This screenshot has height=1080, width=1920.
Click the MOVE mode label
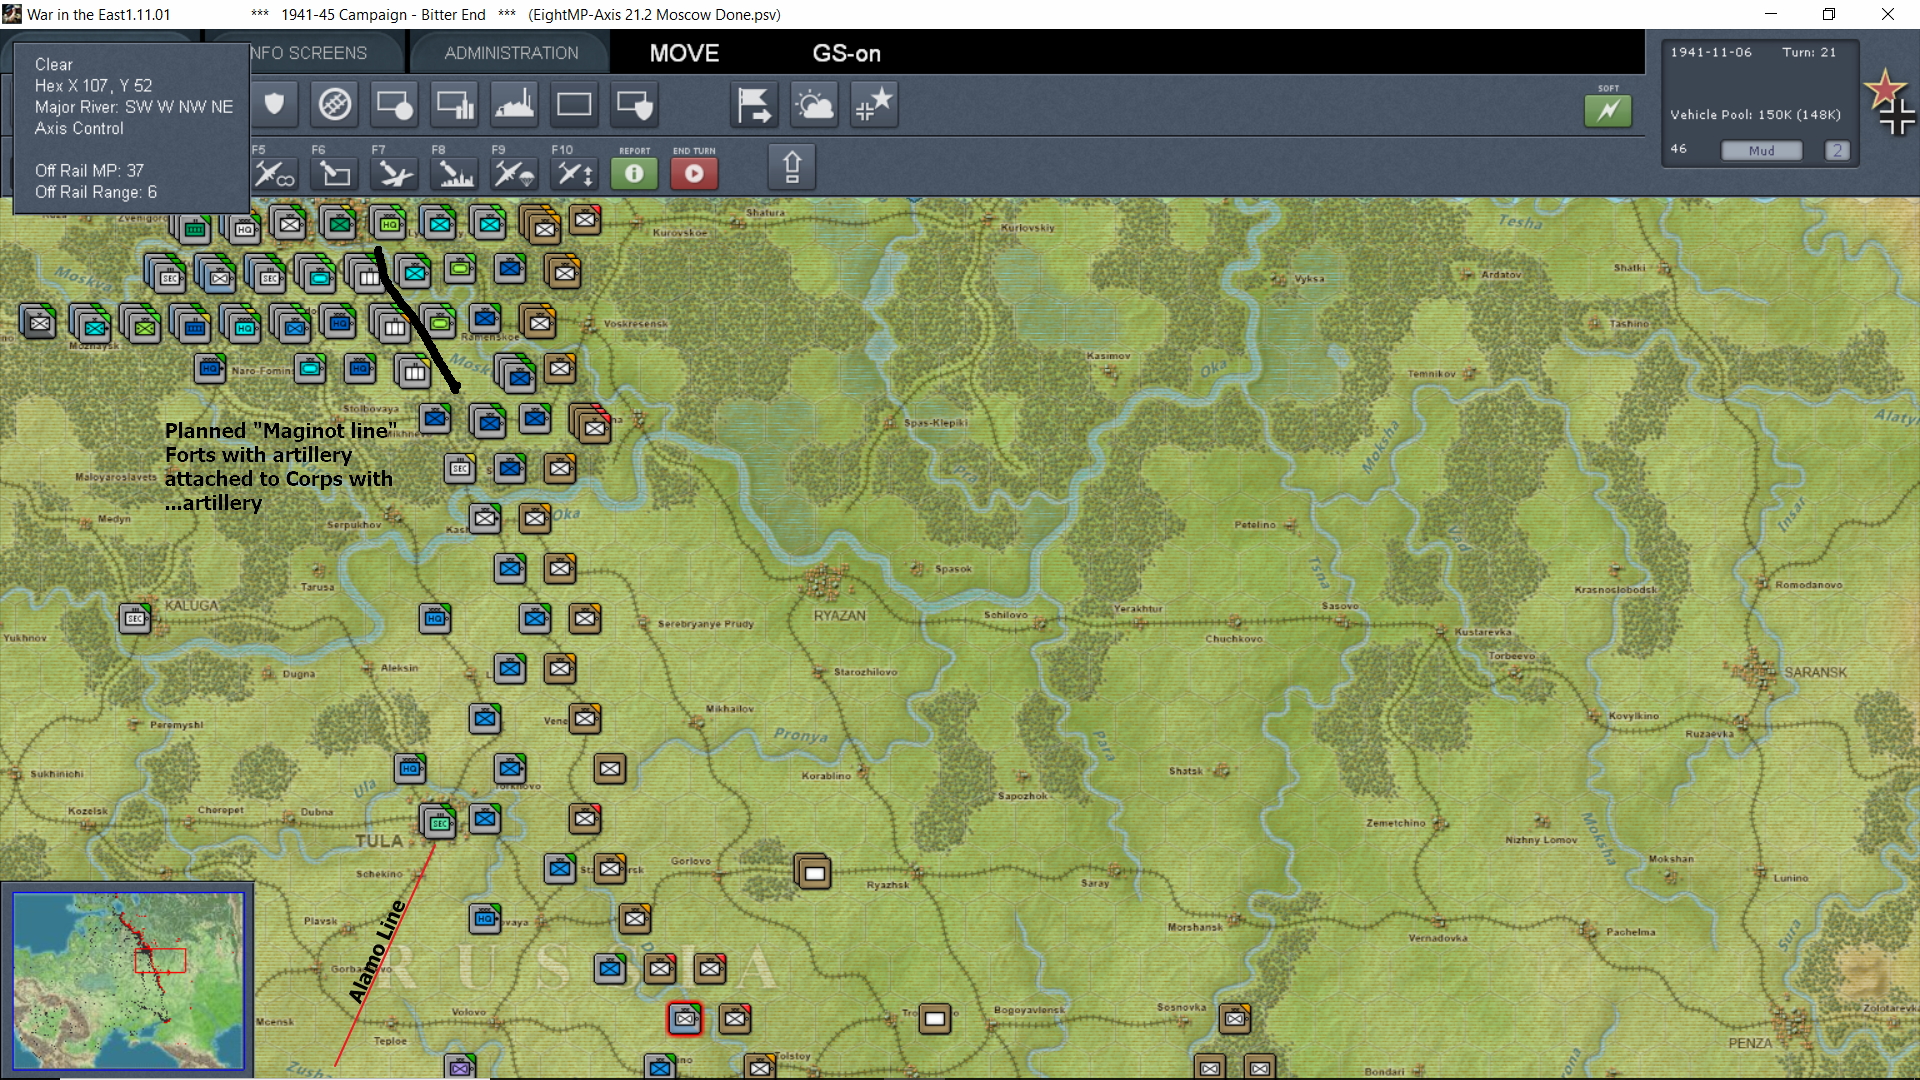(x=684, y=53)
